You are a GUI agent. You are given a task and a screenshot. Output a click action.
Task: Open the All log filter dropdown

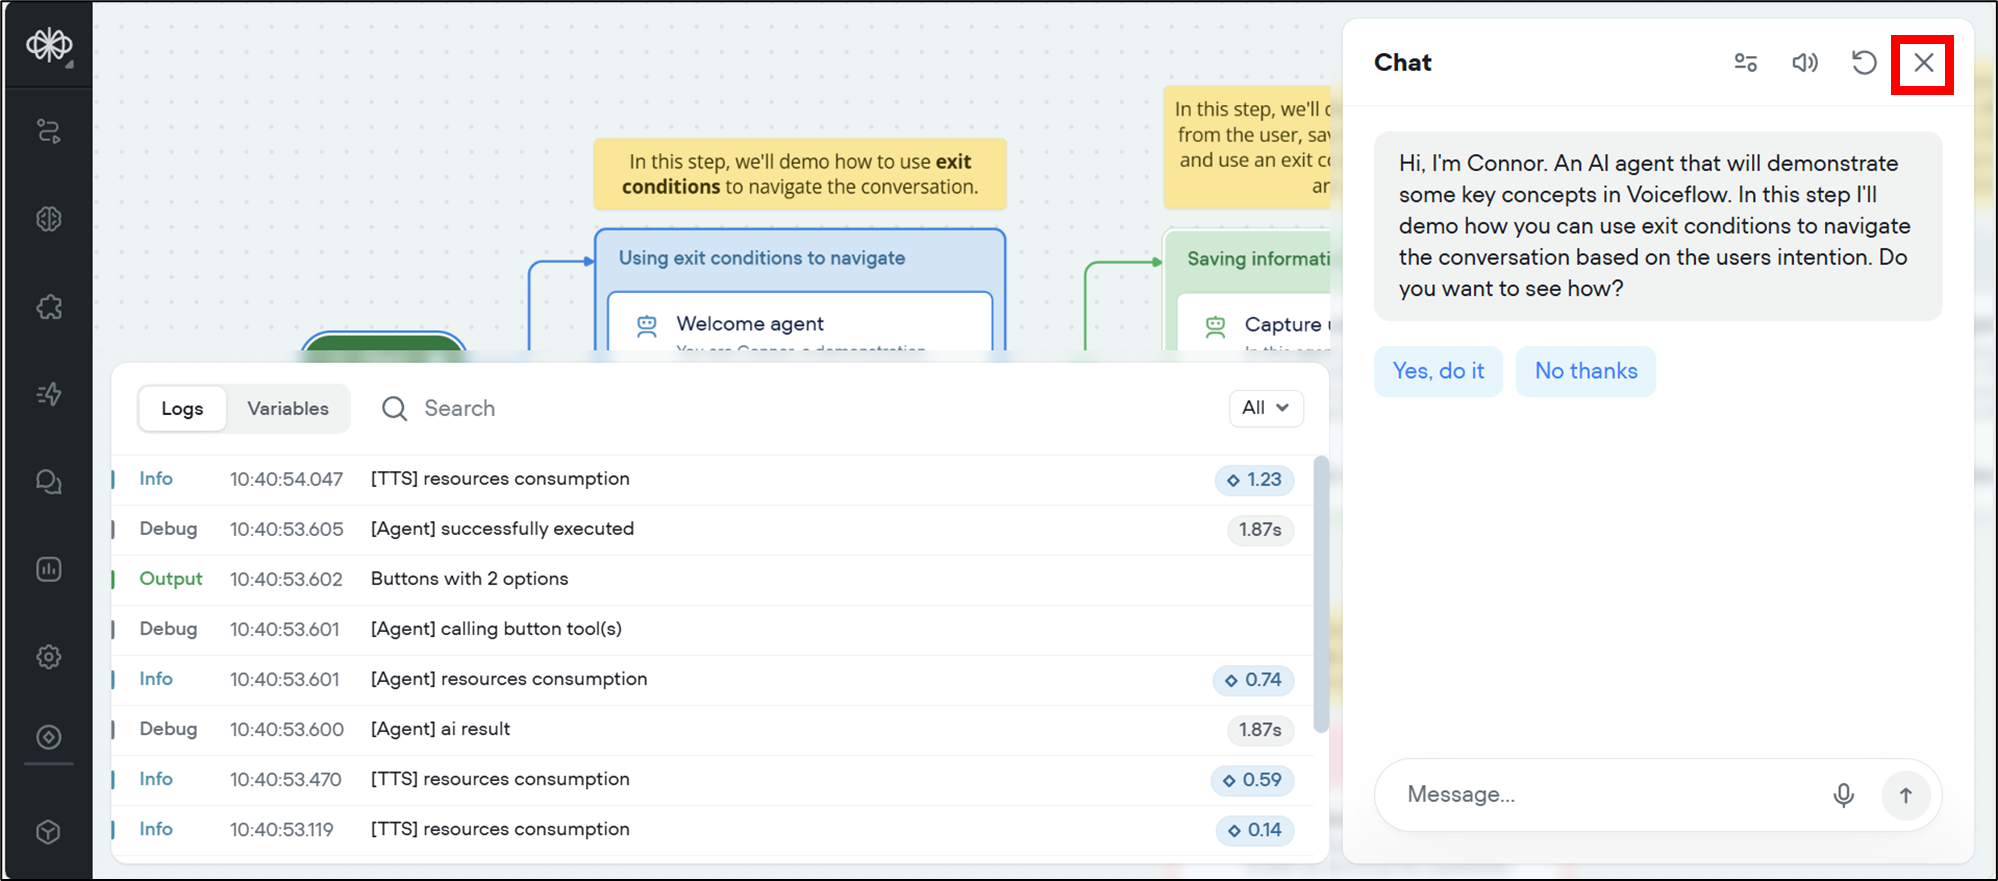coord(1265,408)
